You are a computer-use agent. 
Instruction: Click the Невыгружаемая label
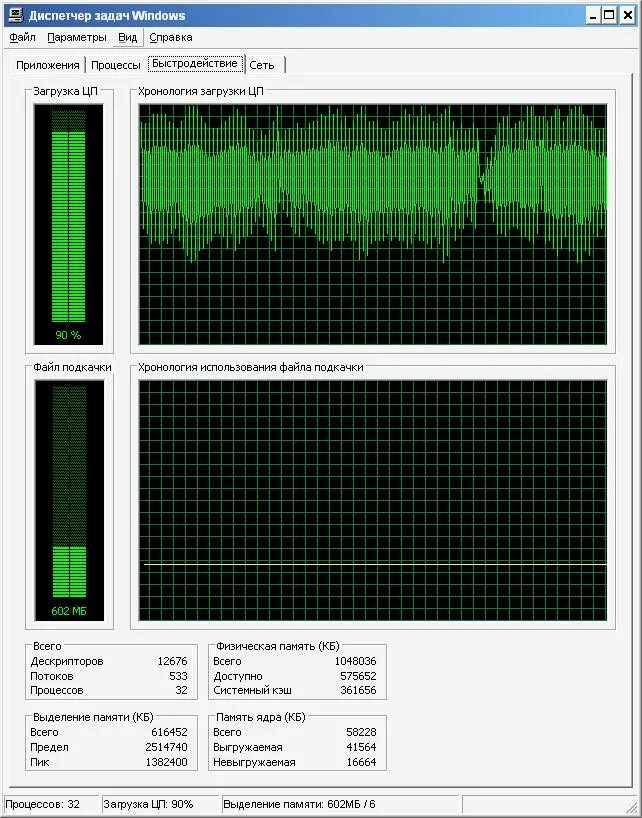pyautogui.click(x=254, y=762)
